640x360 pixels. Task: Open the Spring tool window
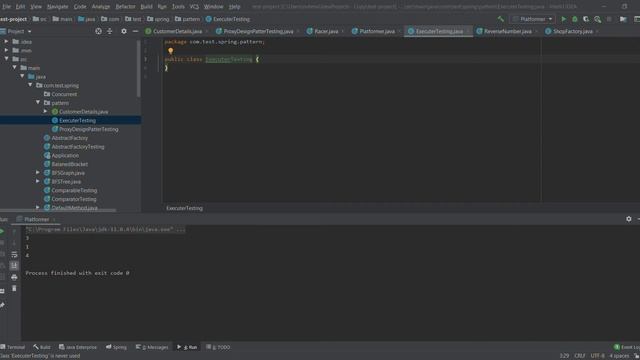(x=116, y=347)
